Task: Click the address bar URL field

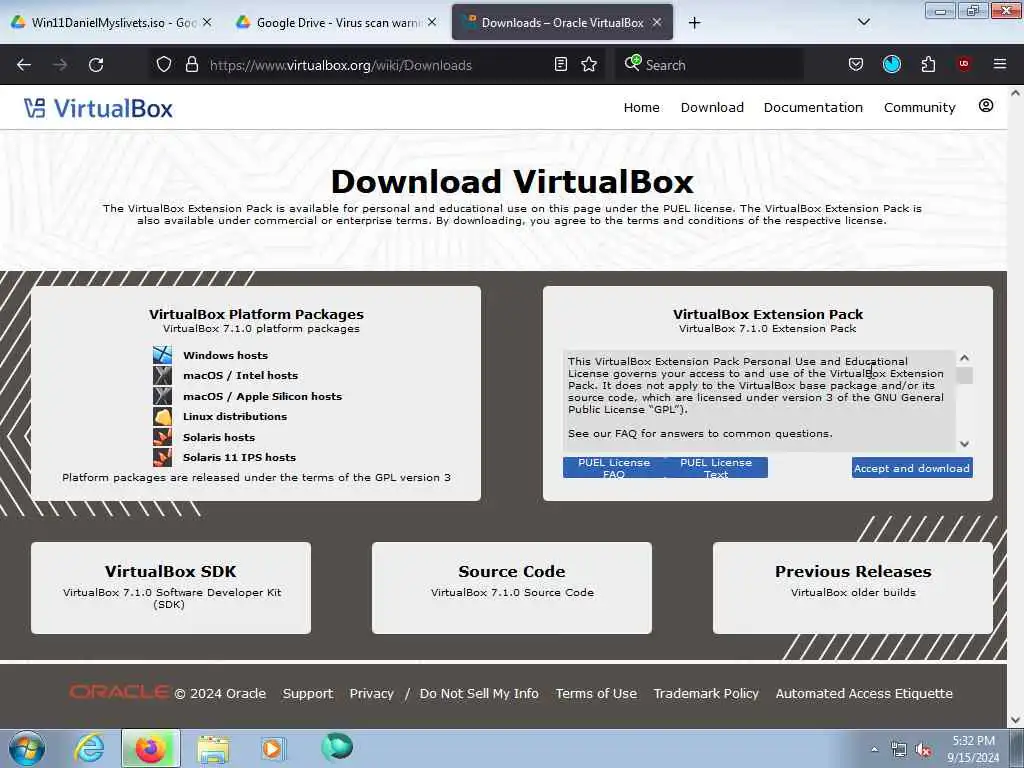Action: tap(376, 65)
